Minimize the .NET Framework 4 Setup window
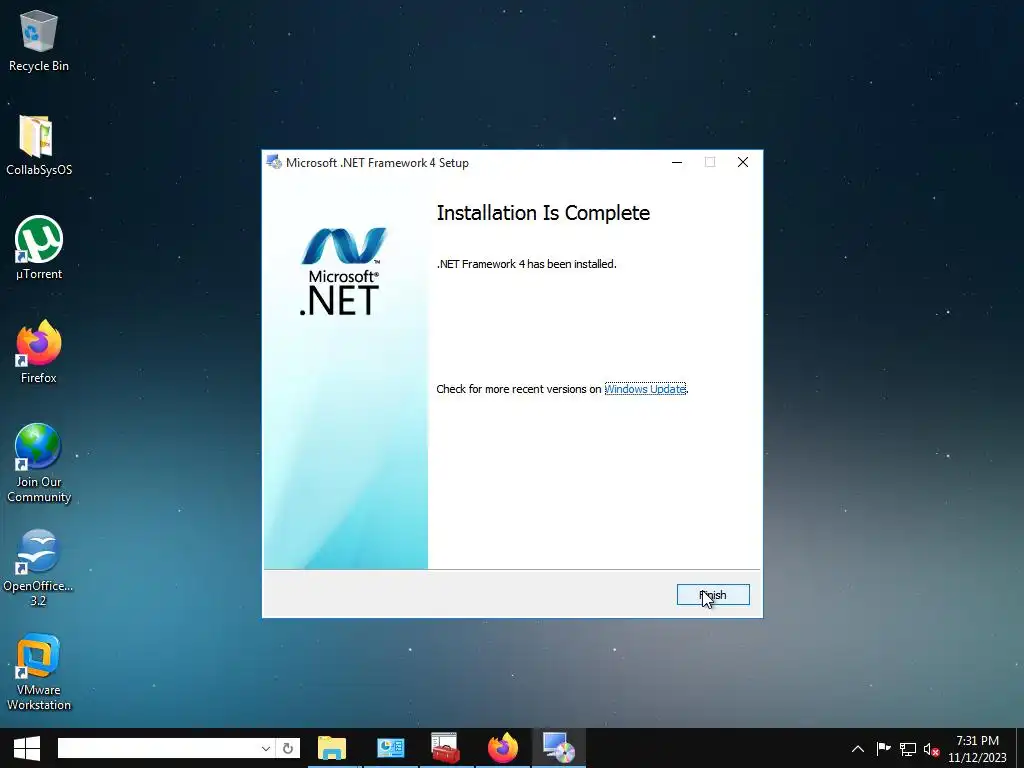The height and width of the screenshot is (768, 1024). [677, 162]
